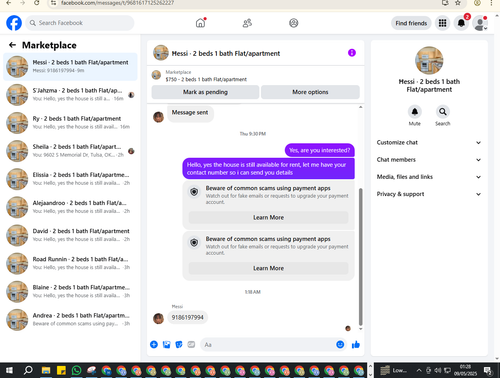The width and height of the screenshot is (500, 378).
Task: Open the David conversation
Action: (x=70, y=235)
